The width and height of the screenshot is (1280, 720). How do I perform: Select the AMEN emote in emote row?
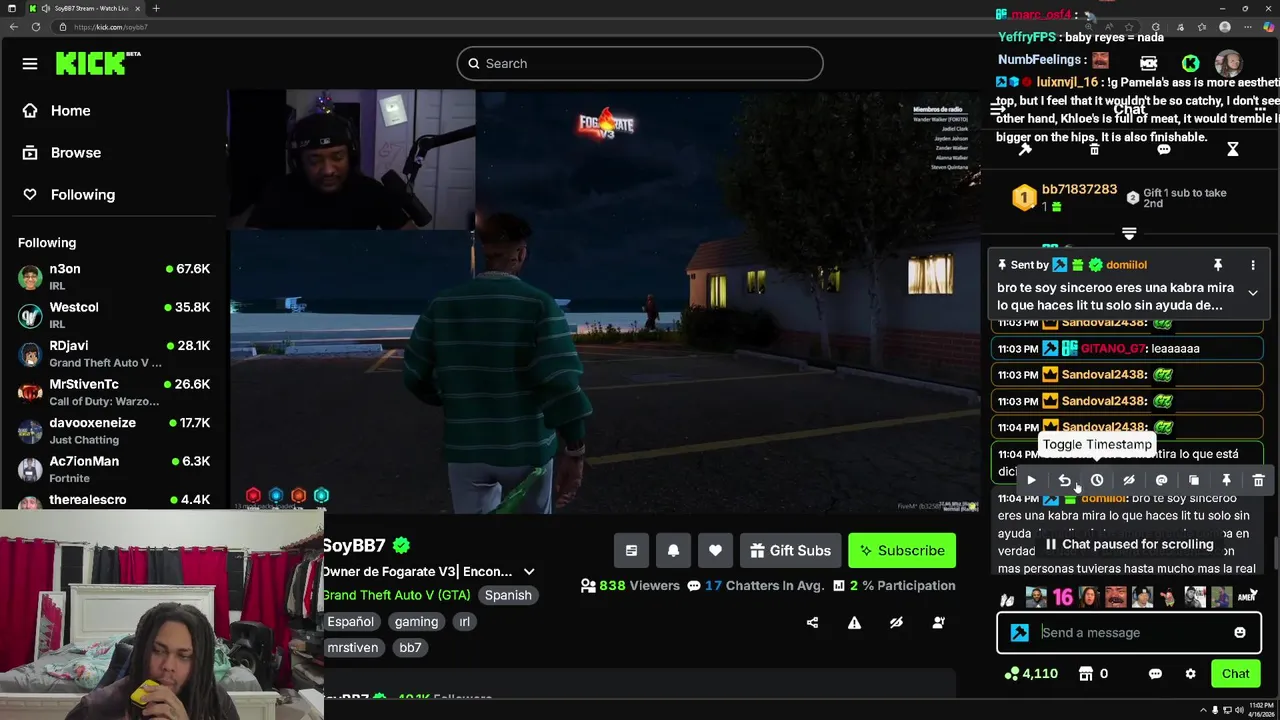[x=1247, y=598]
